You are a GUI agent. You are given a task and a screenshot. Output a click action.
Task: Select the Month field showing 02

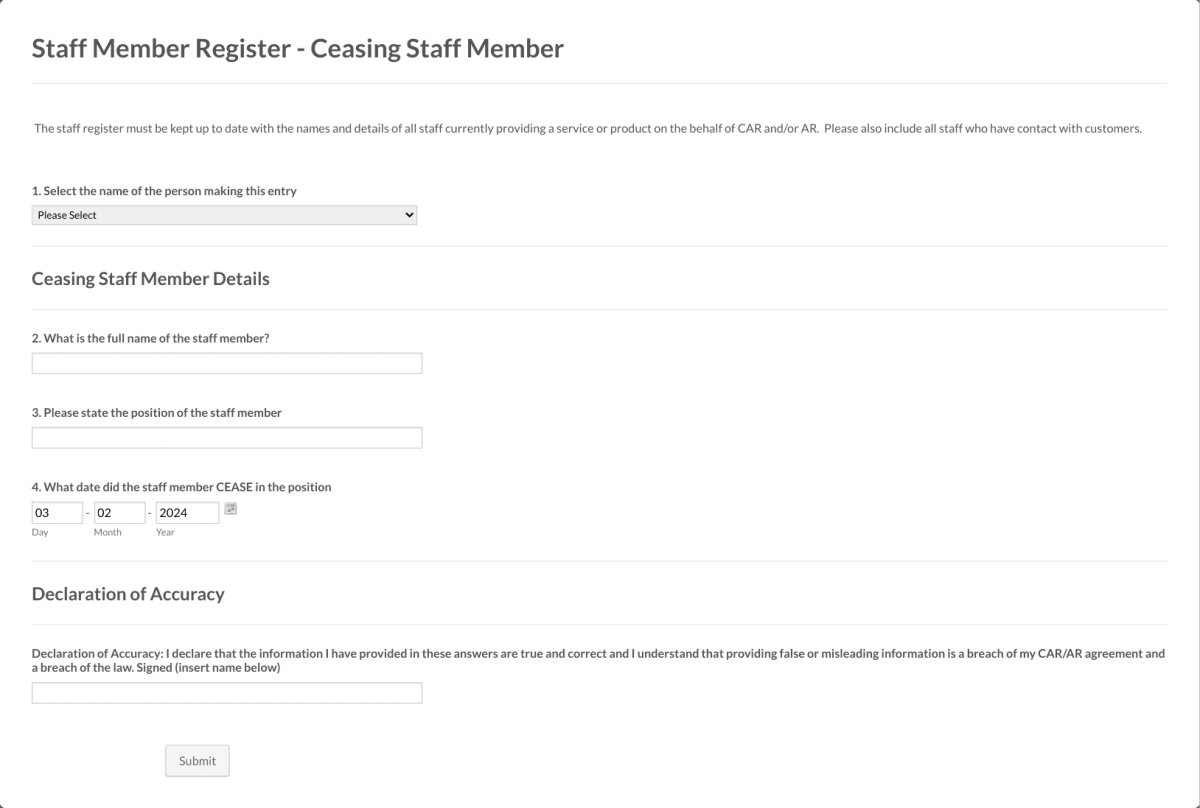pos(119,511)
